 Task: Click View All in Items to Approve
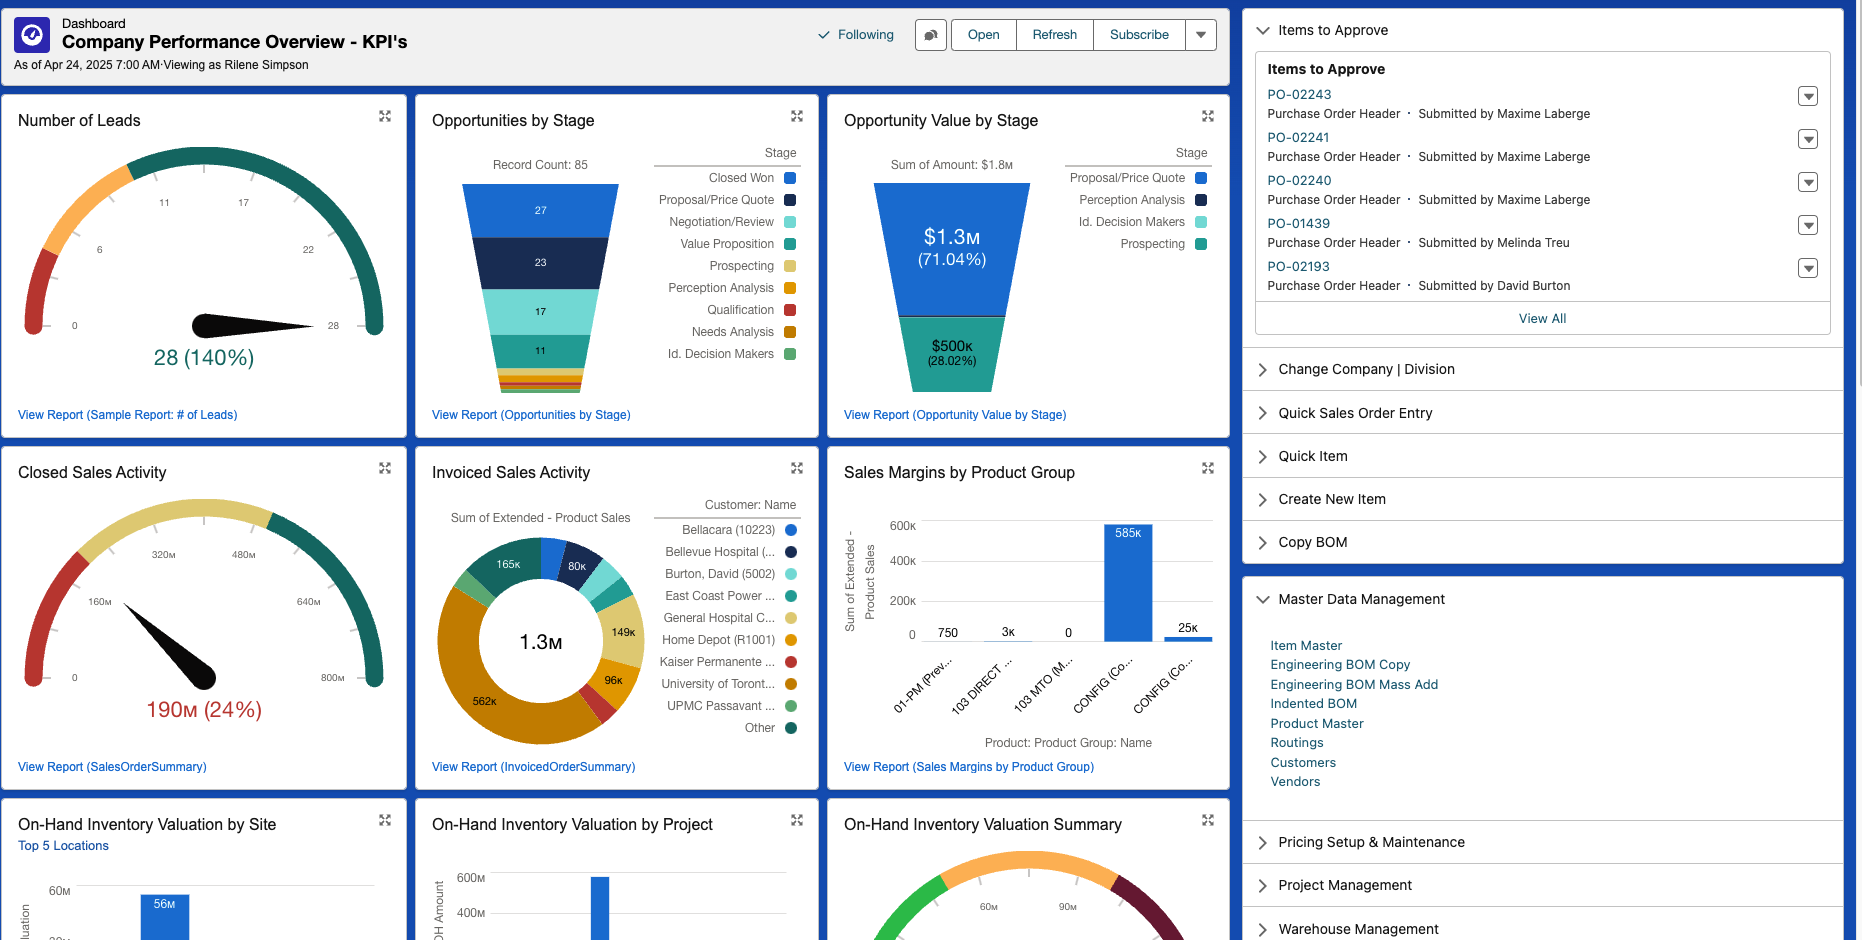(1542, 319)
